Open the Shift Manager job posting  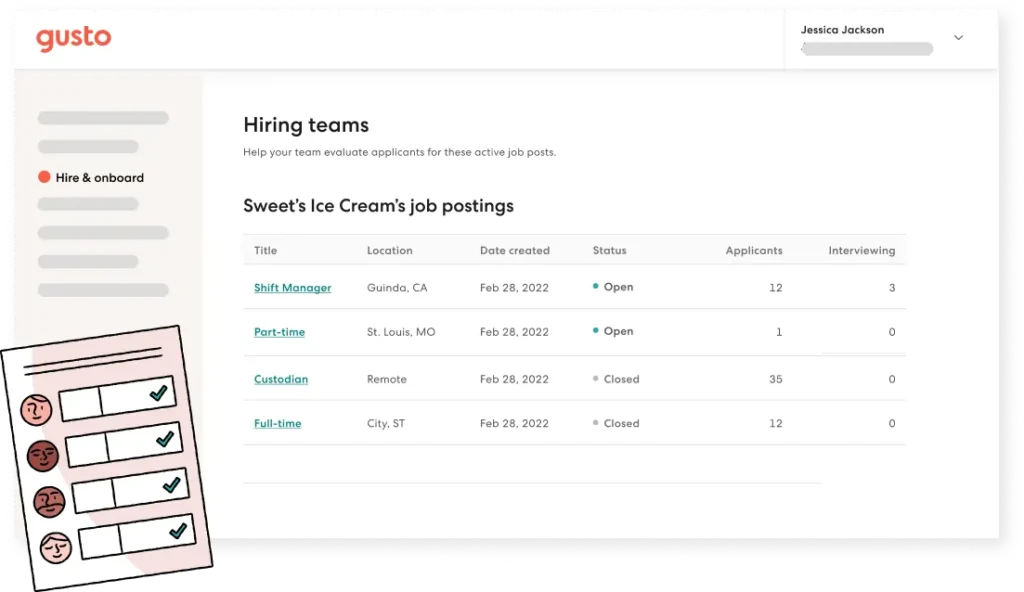click(x=292, y=287)
